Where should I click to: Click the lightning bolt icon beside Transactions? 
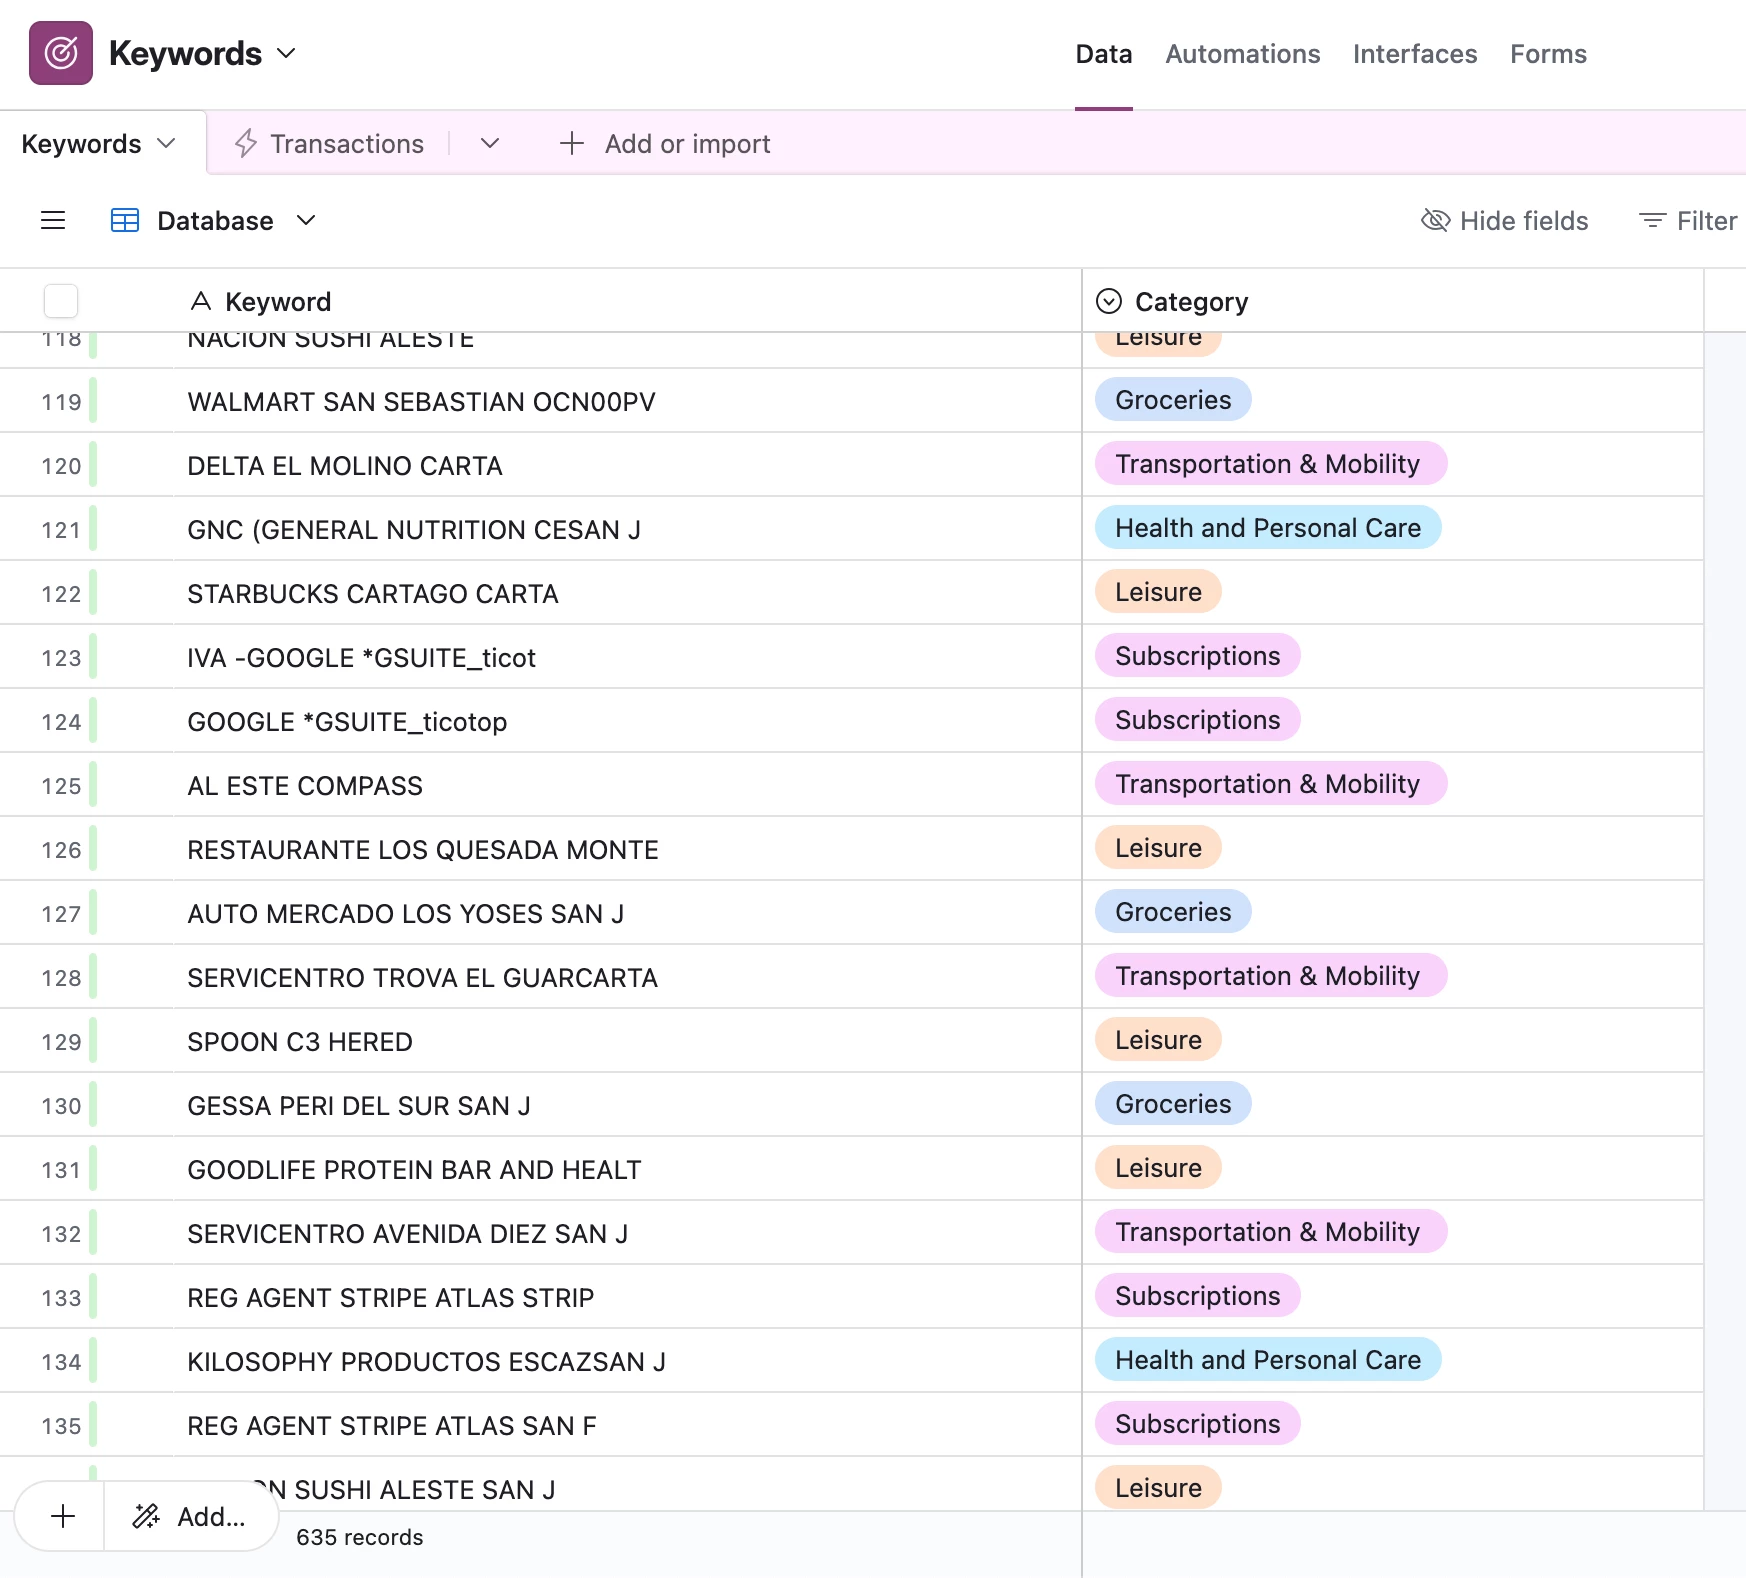(x=246, y=144)
